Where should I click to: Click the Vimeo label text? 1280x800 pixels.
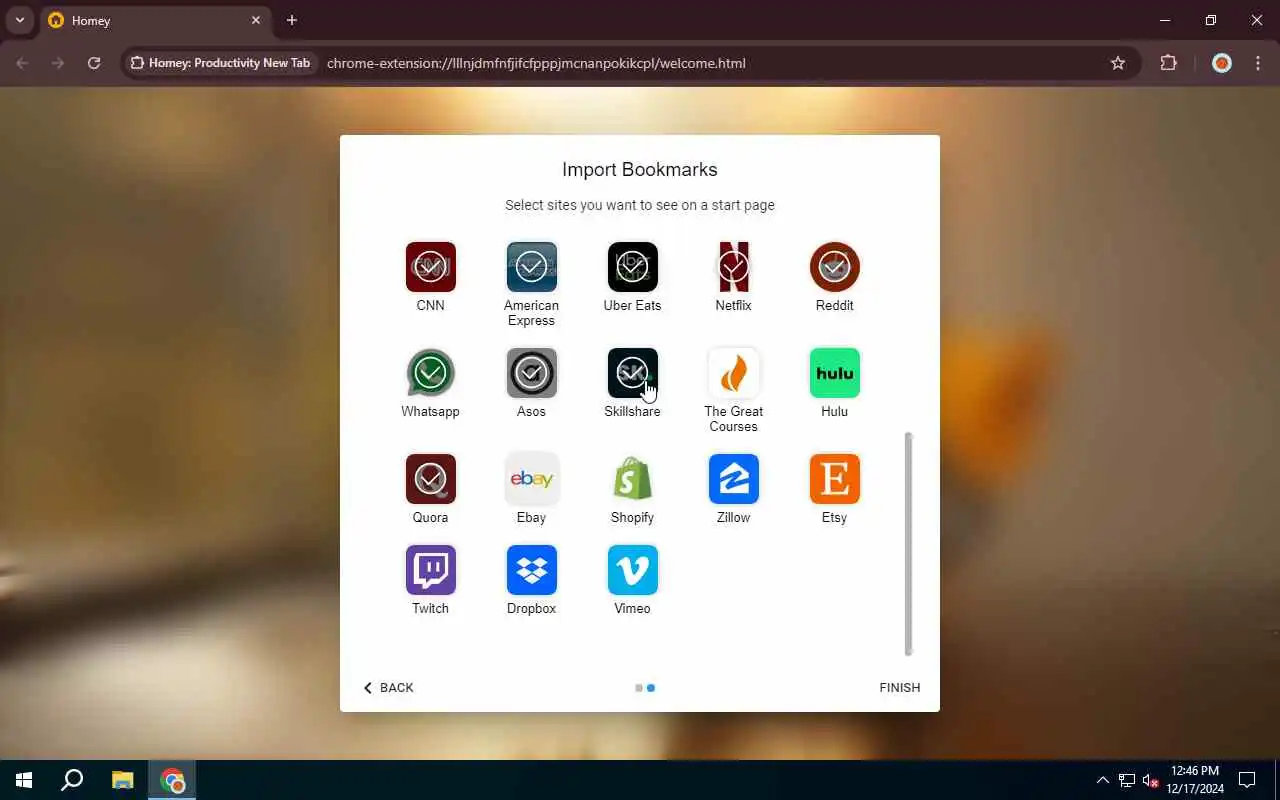(x=632, y=608)
